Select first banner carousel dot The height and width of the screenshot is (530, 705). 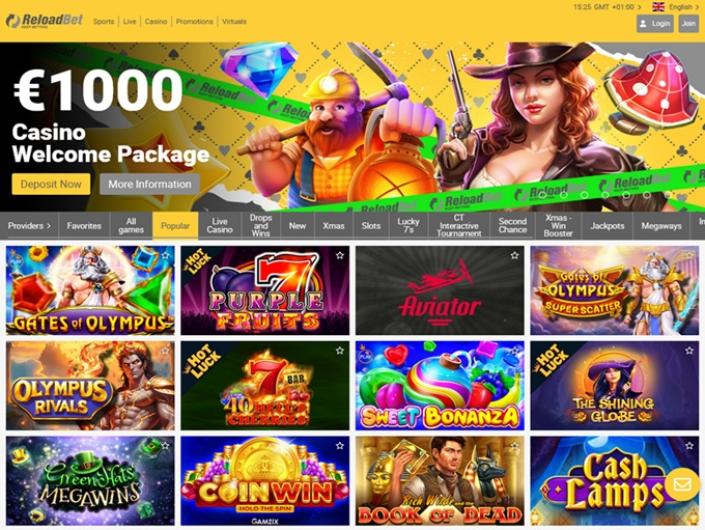[x=543, y=195]
